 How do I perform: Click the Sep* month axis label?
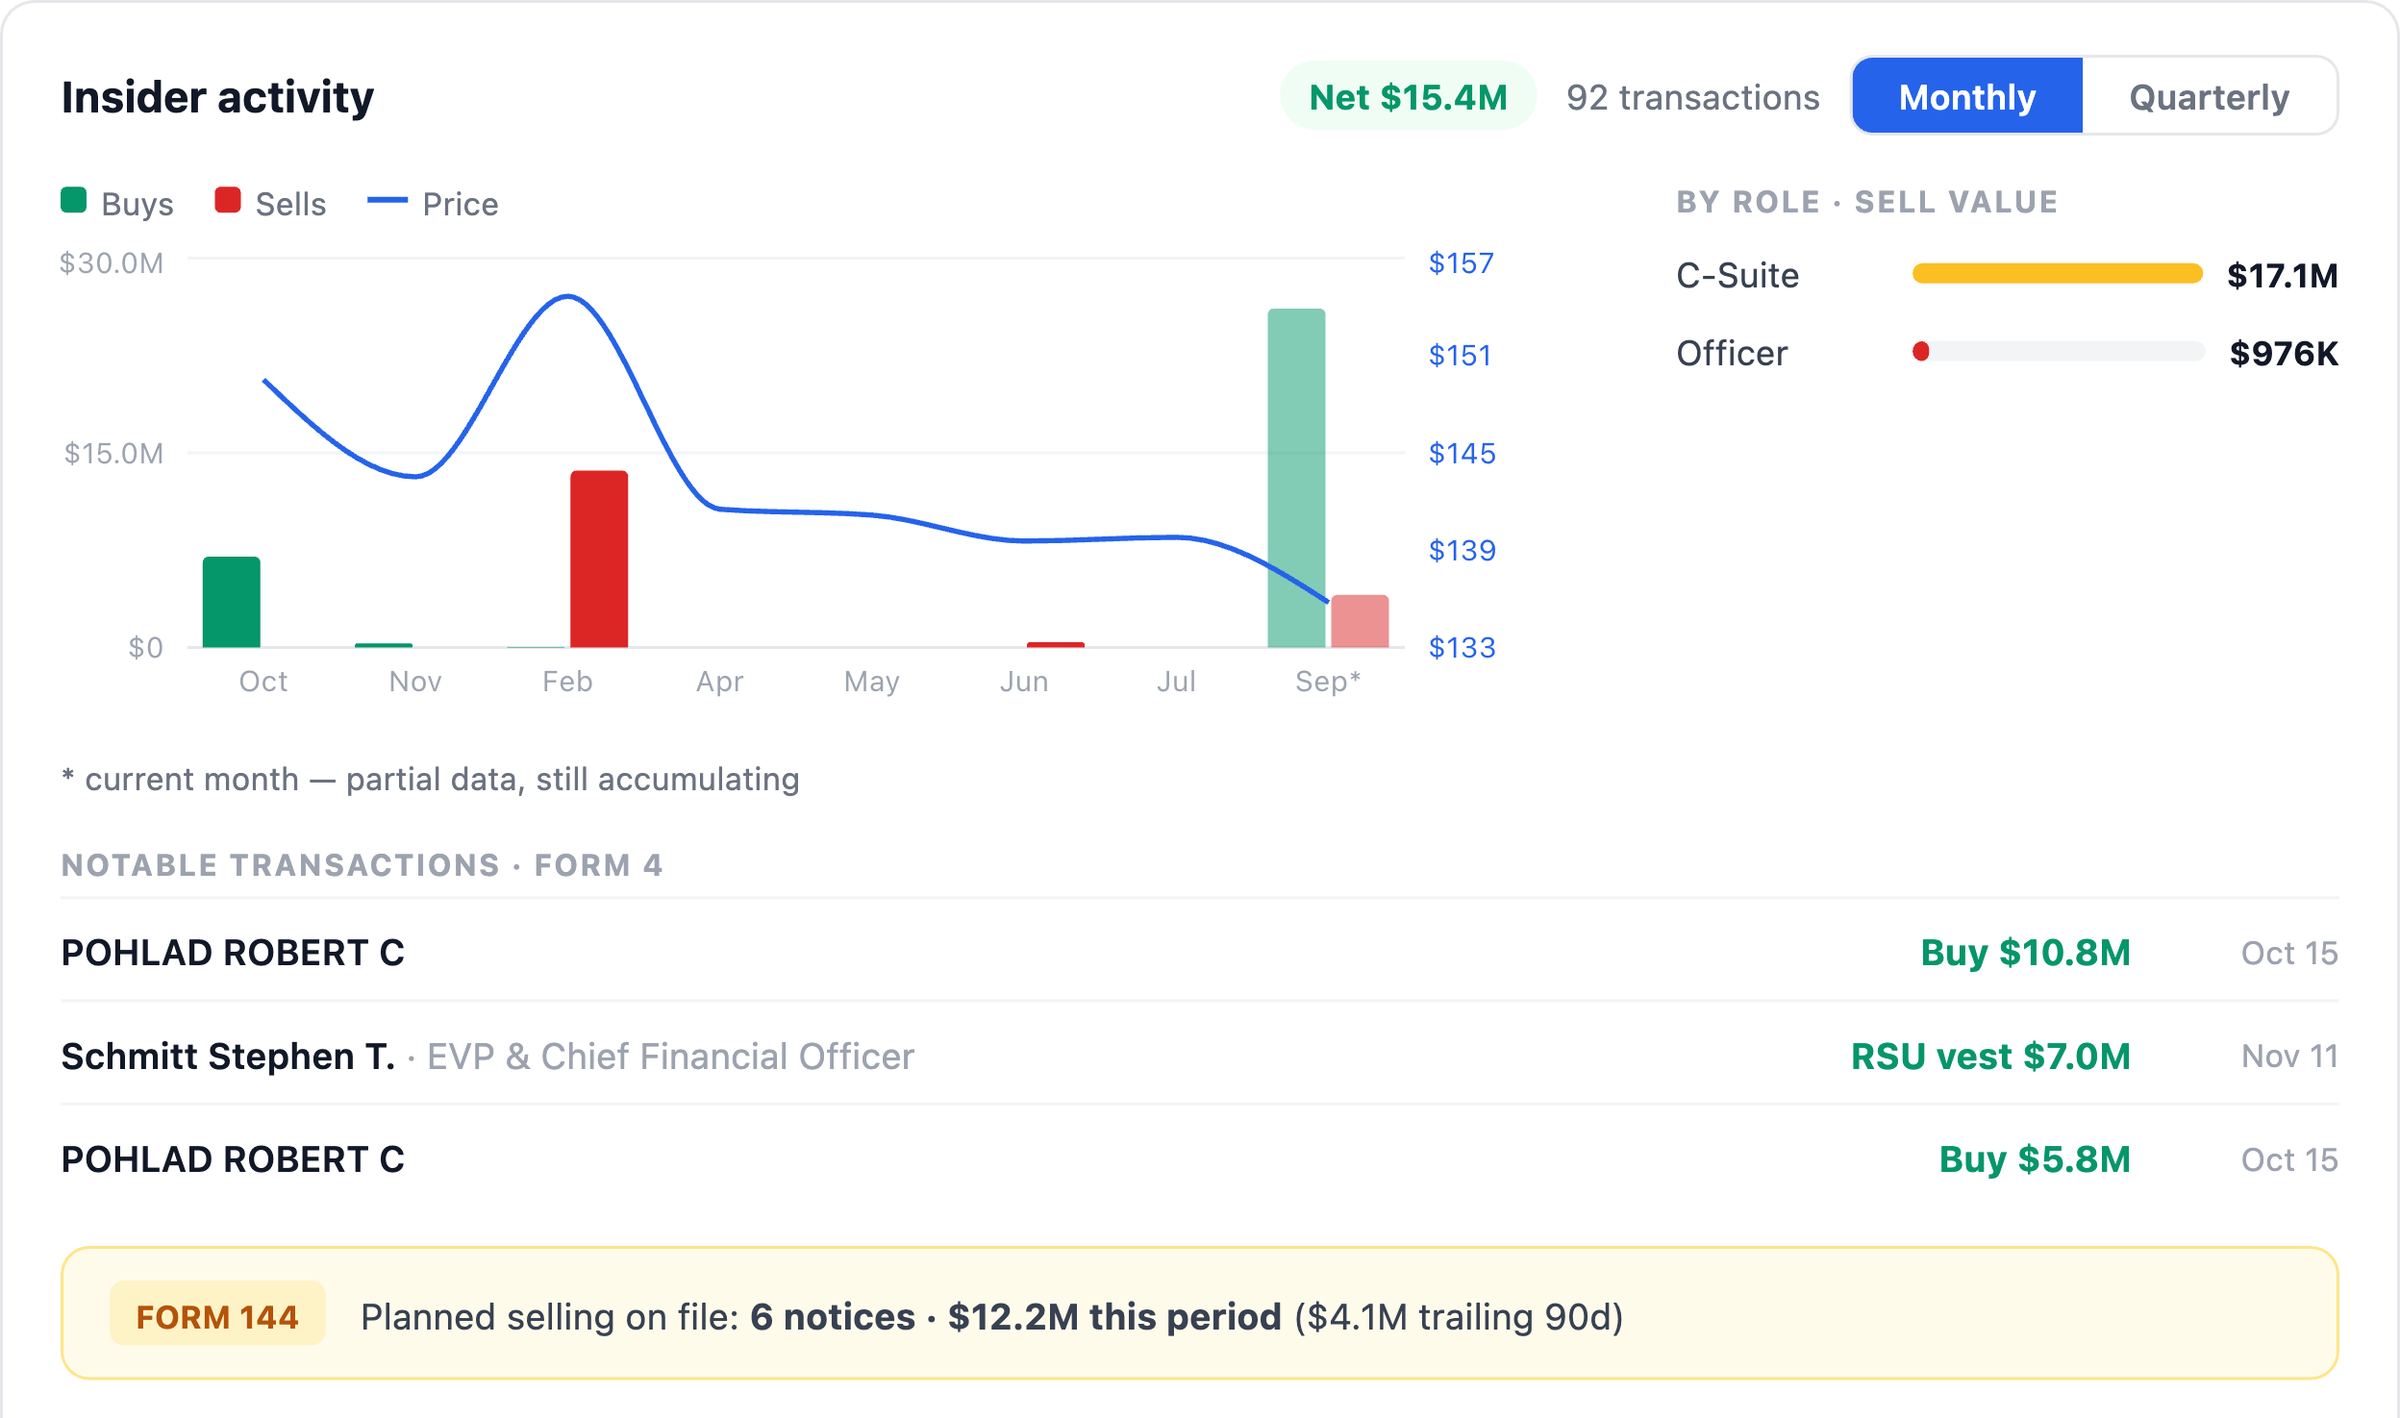point(1327,681)
